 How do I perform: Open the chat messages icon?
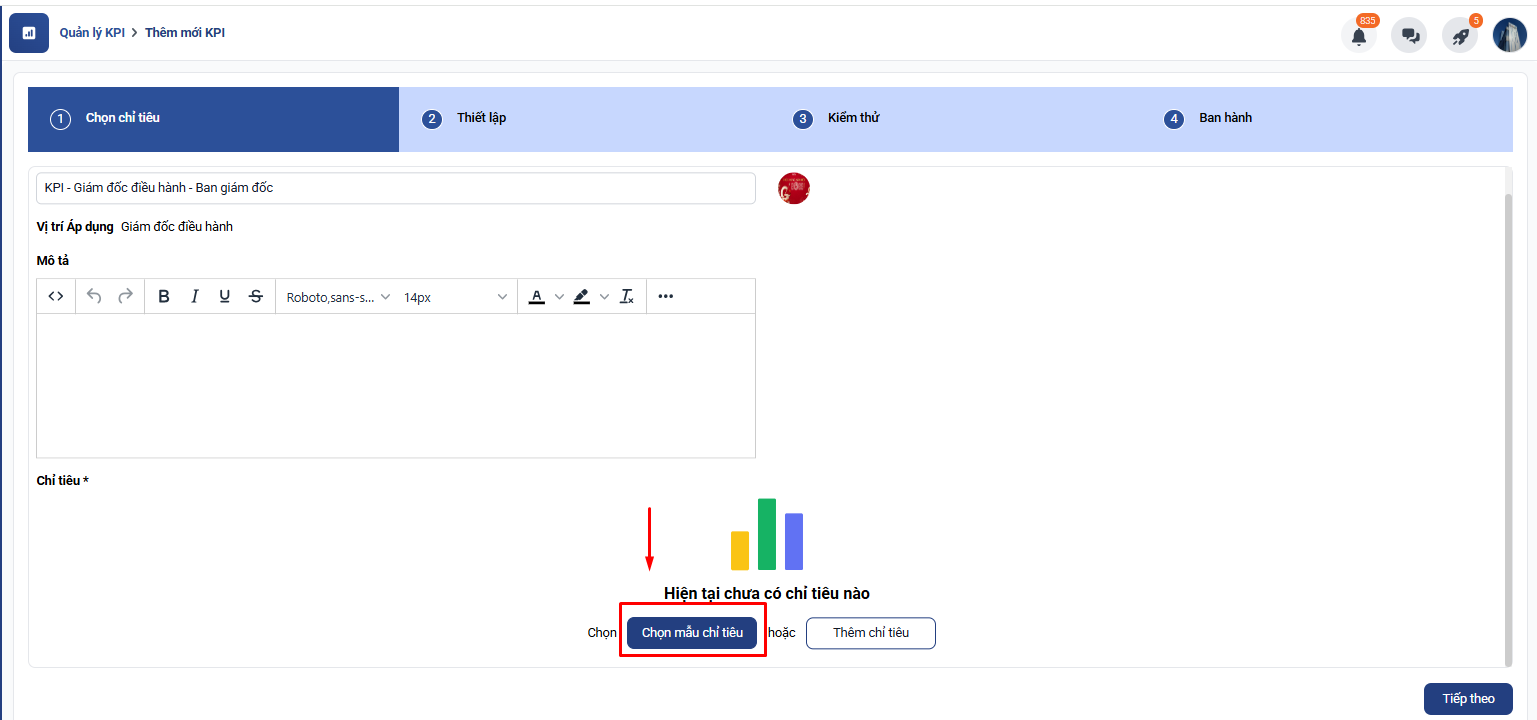(1410, 36)
